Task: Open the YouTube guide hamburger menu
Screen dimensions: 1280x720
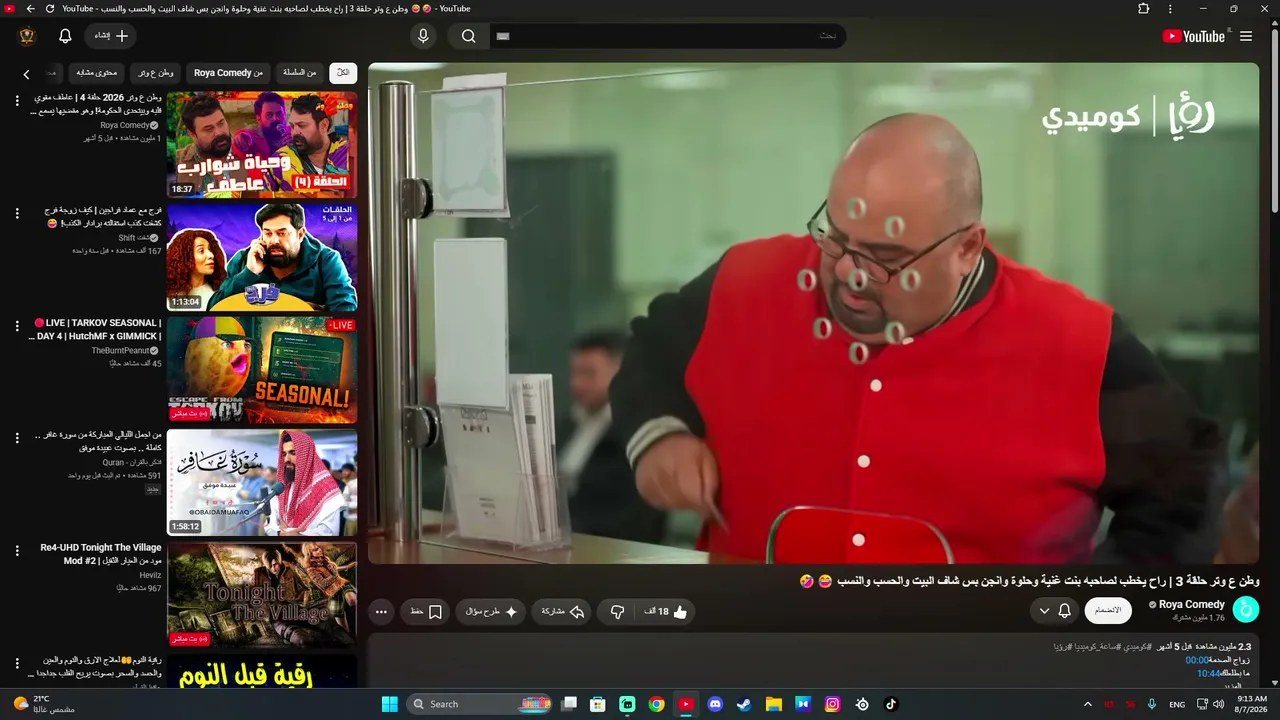Action: tap(1246, 36)
